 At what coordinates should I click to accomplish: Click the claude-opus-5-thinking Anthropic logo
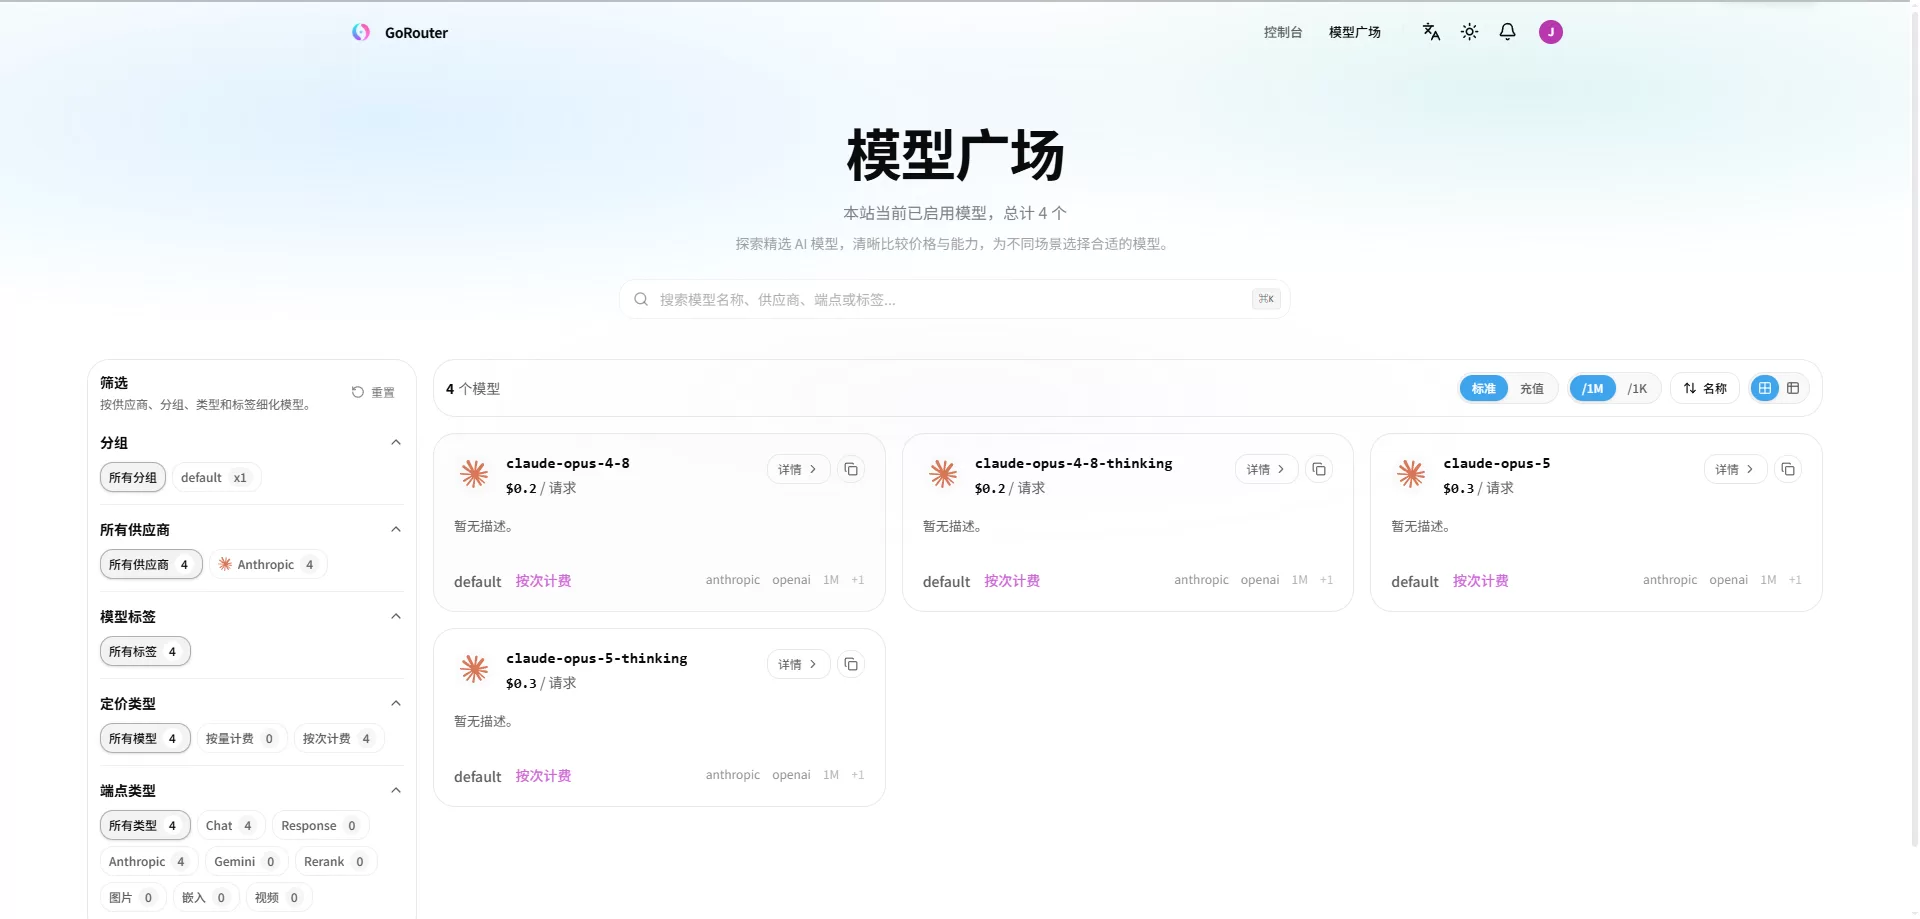coord(474,668)
